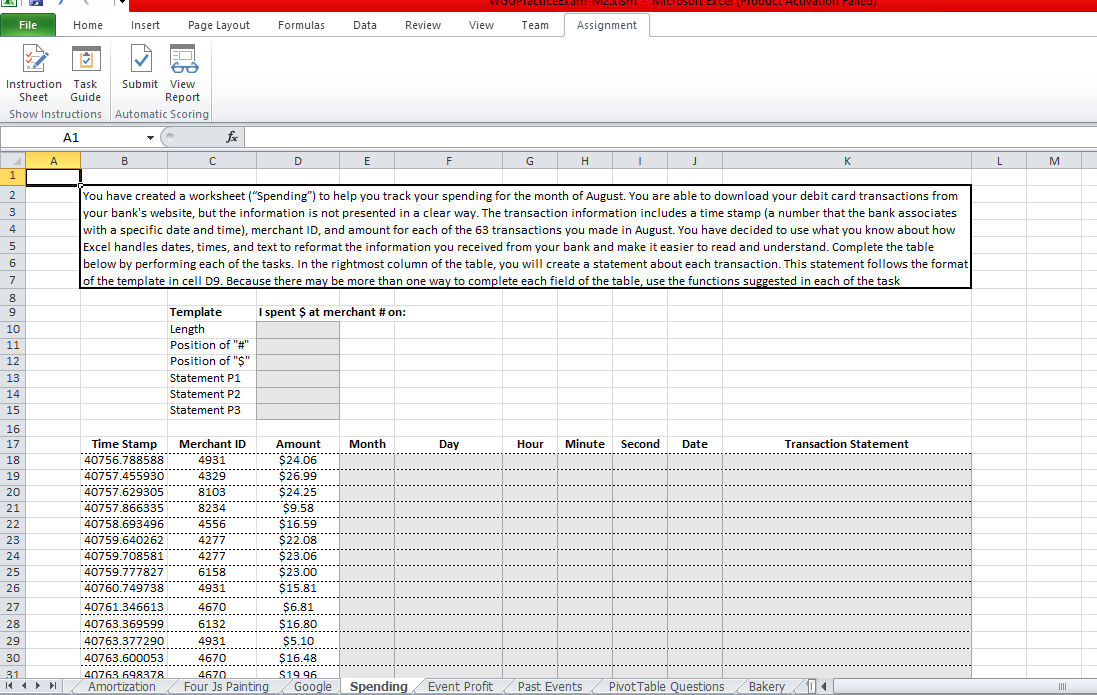Switch to the Event Profit sheet
Image resolution: width=1097 pixels, height=695 pixels.
(x=460, y=687)
